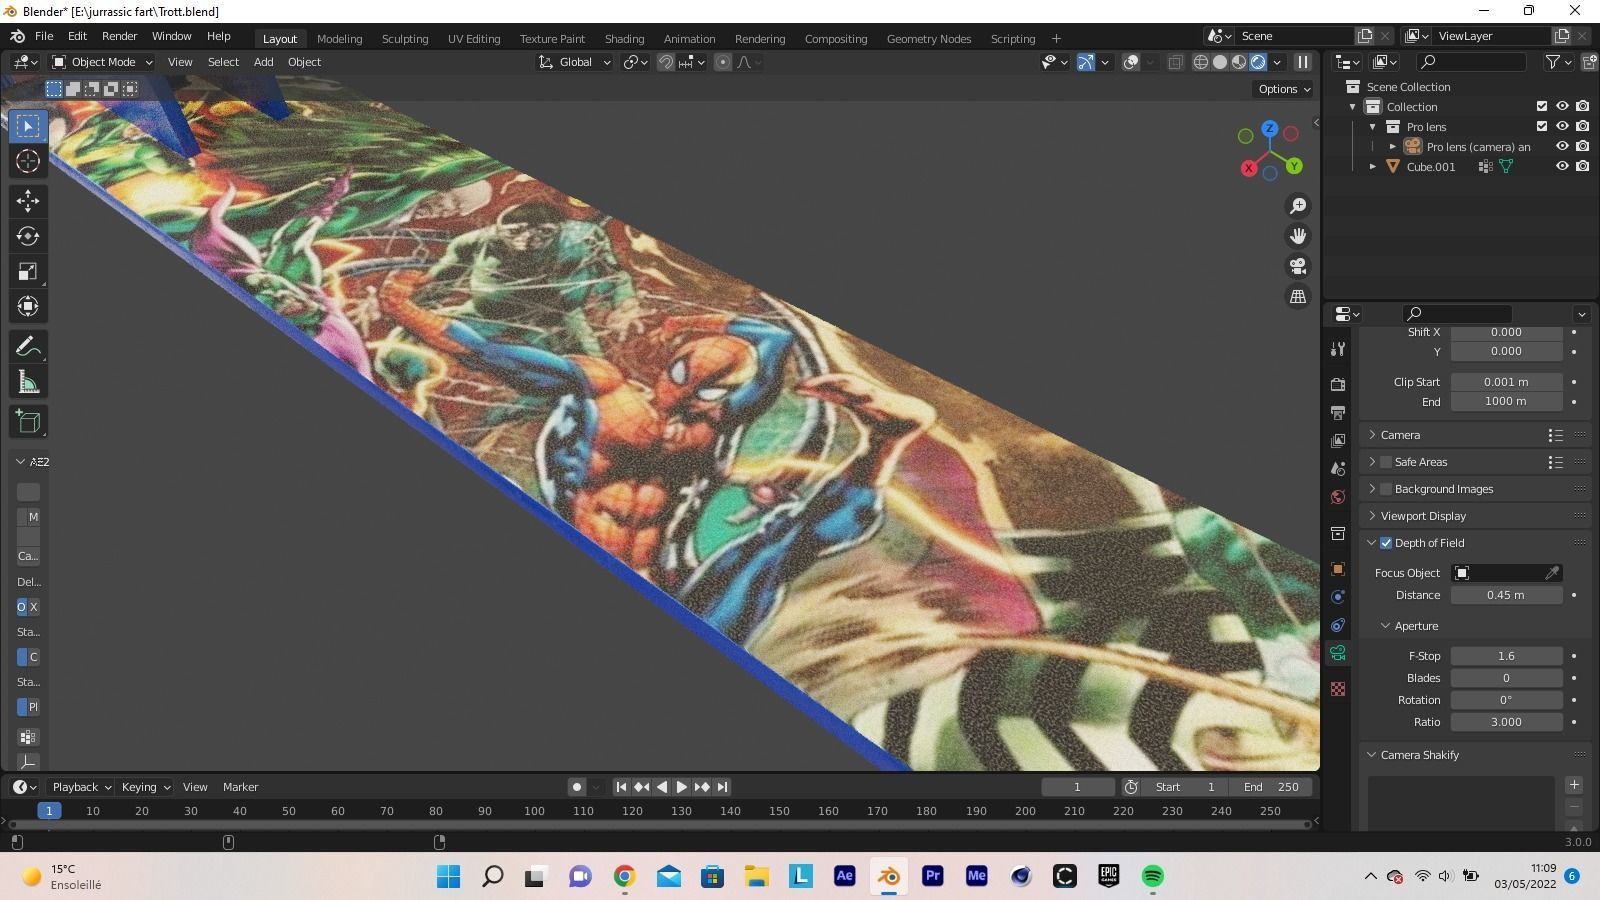Expand the Camera panel
1600x900 pixels.
[1399, 435]
